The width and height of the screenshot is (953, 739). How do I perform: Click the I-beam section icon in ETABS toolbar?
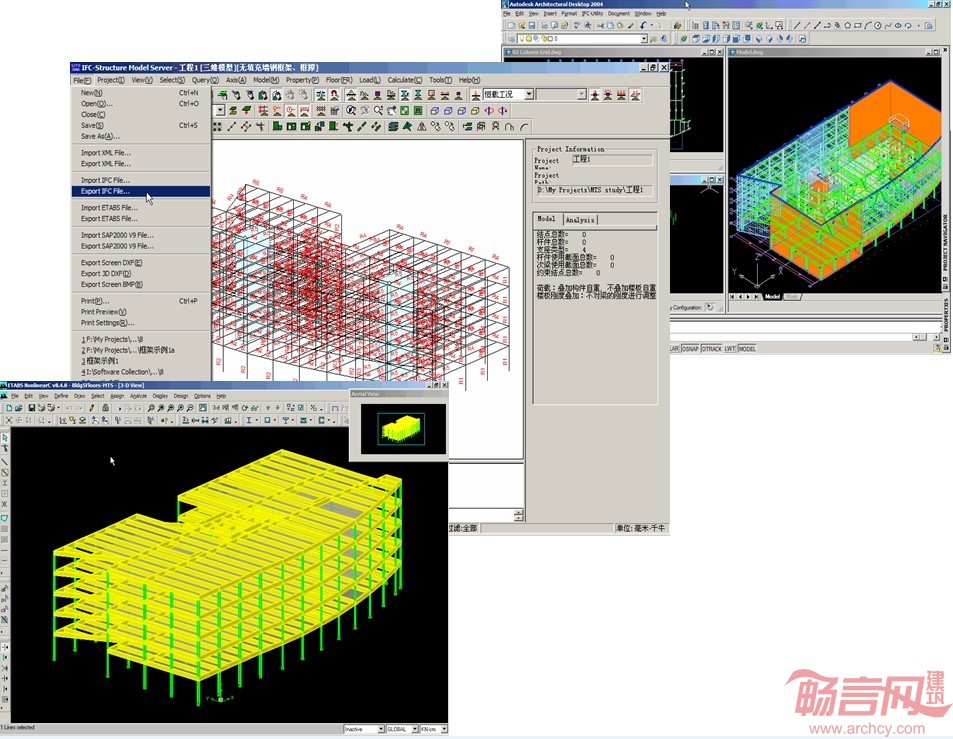point(249,420)
